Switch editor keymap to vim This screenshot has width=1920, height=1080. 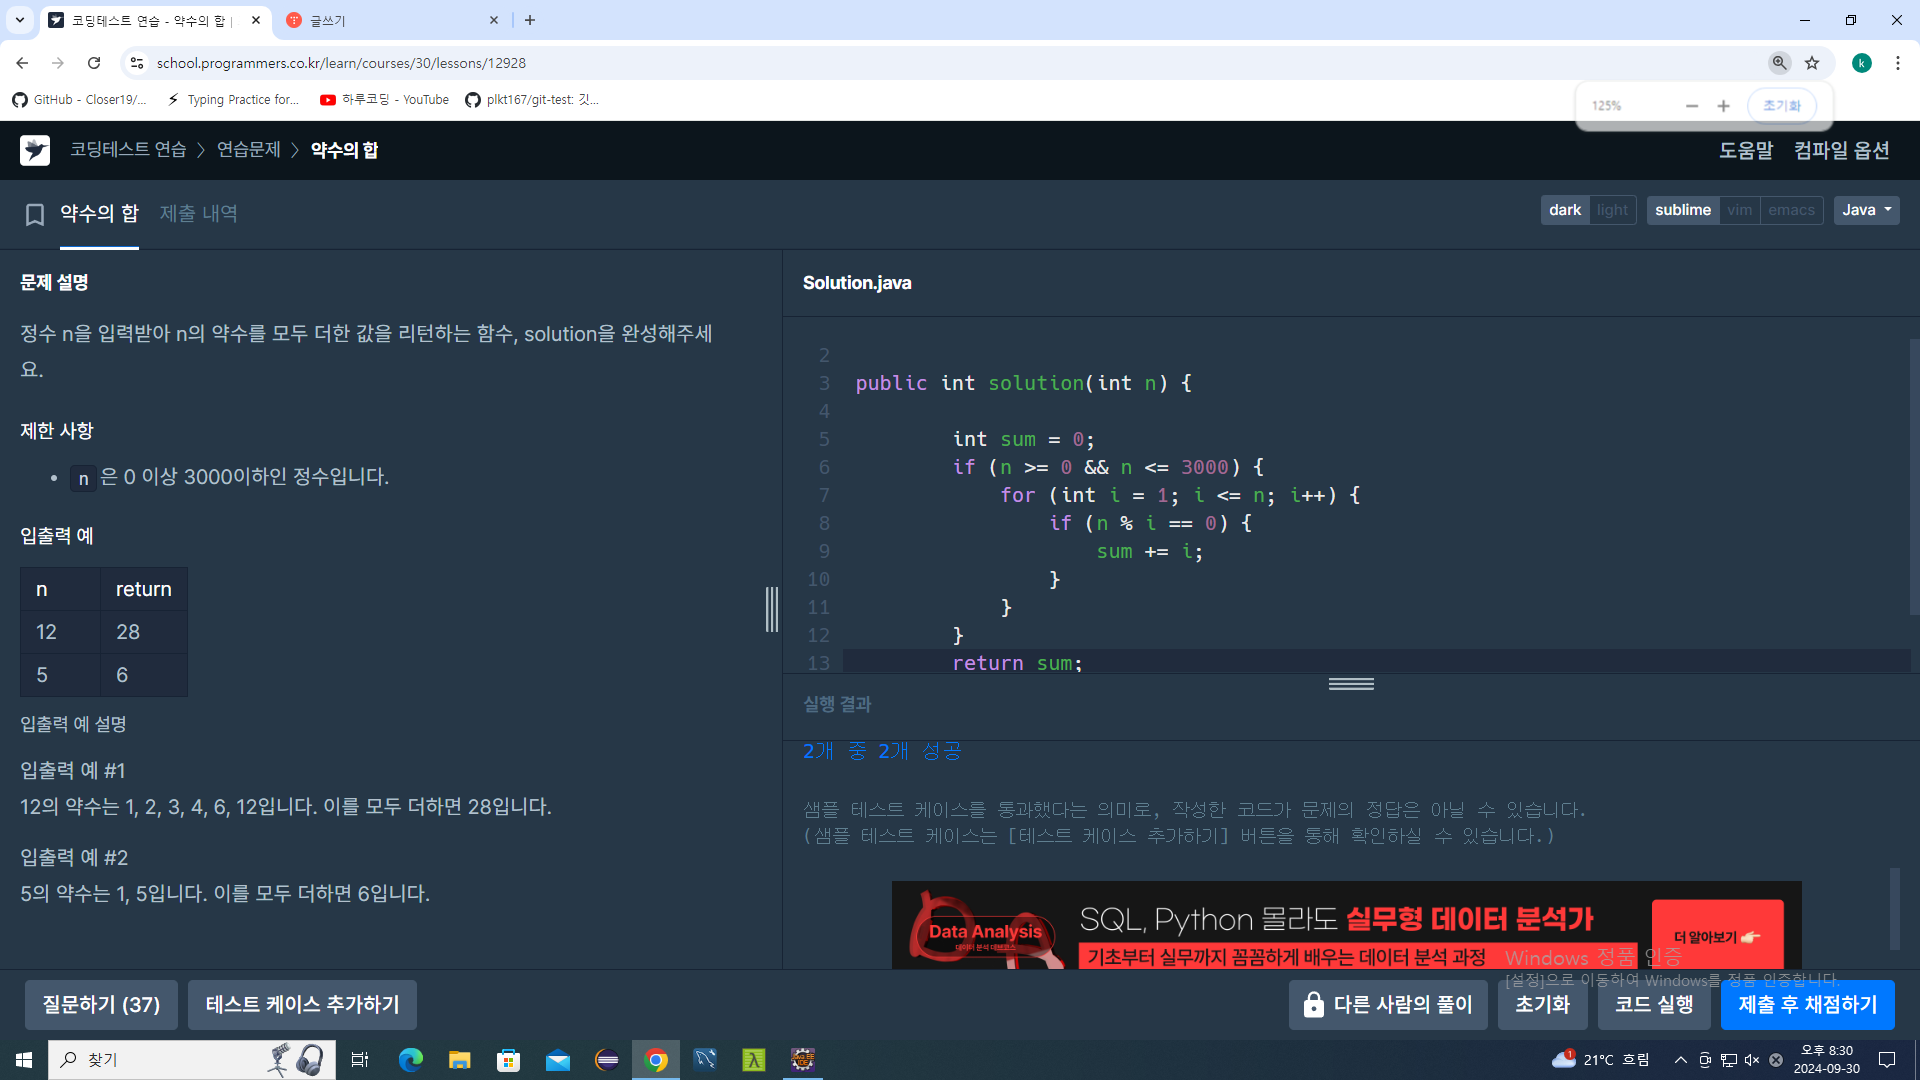click(1739, 210)
